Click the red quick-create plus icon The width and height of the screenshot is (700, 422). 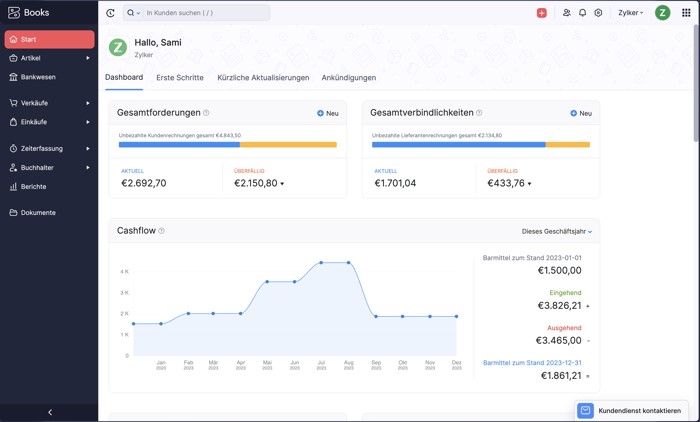pyautogui.click(x=542, y=13)
